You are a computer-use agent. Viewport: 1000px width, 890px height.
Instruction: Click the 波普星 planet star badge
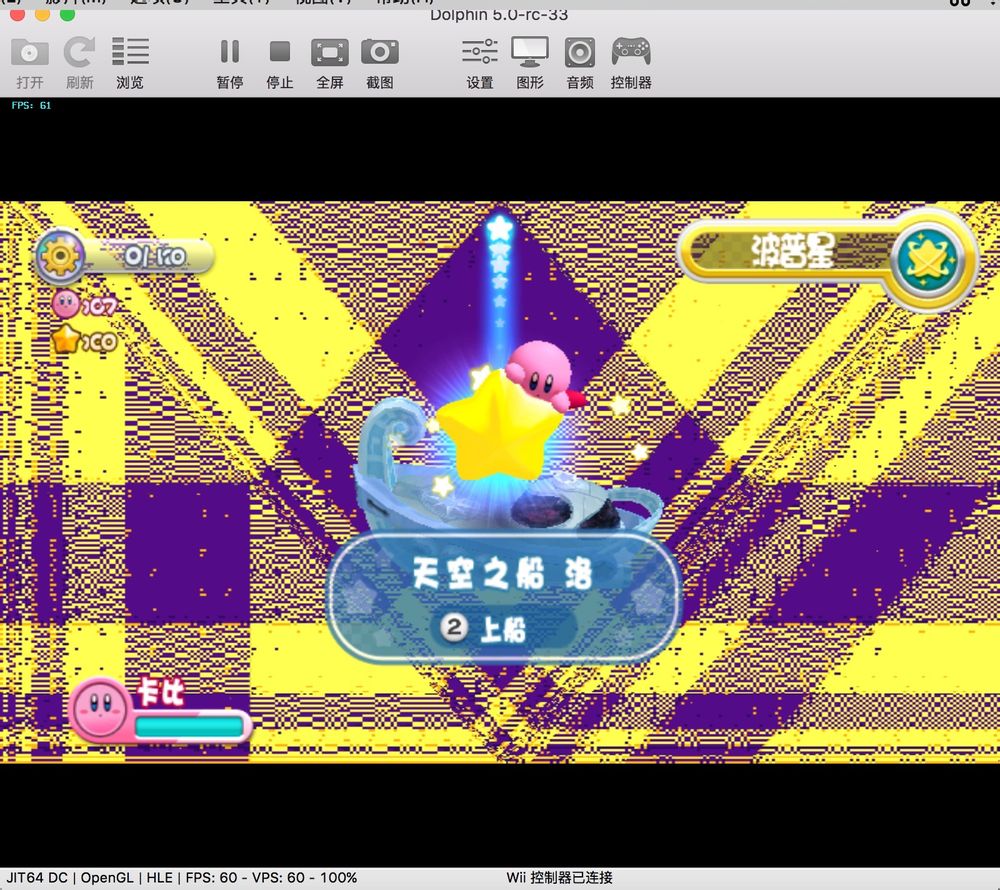point(929,260)
